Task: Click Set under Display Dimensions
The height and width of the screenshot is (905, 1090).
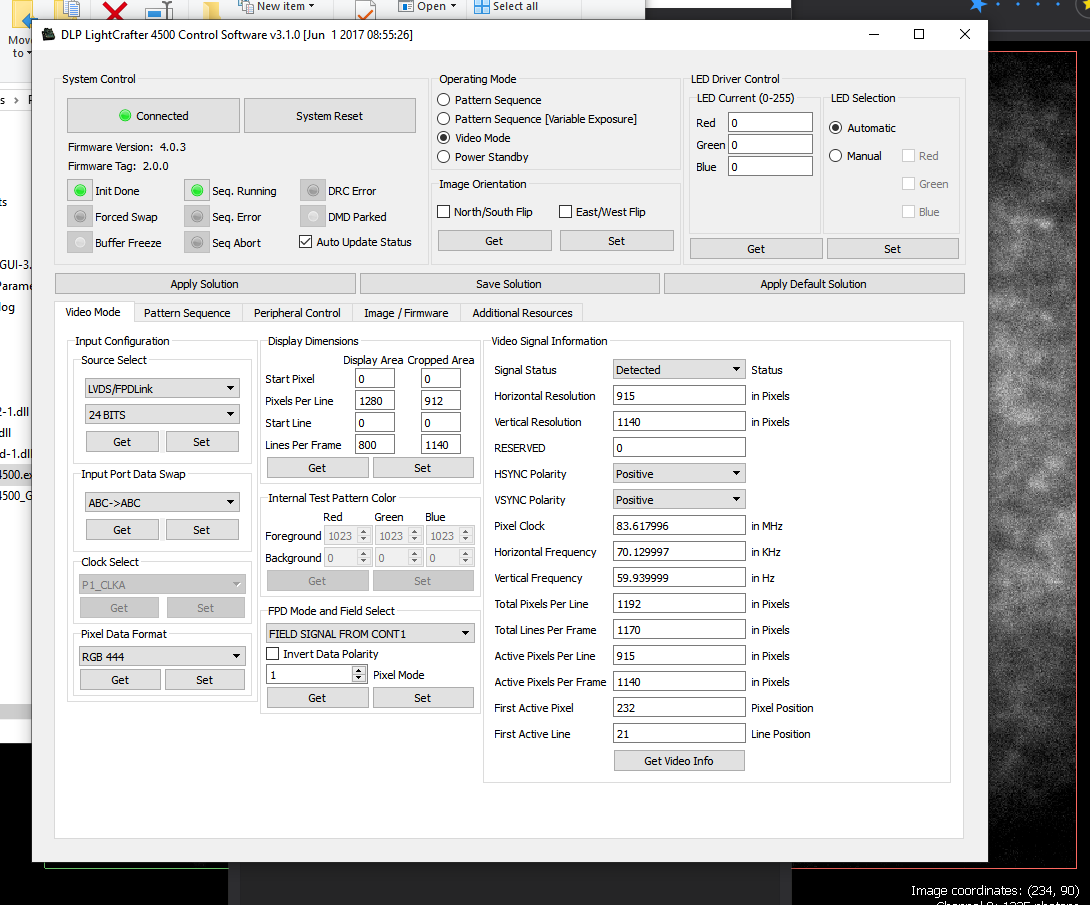Action: (423, 468)
